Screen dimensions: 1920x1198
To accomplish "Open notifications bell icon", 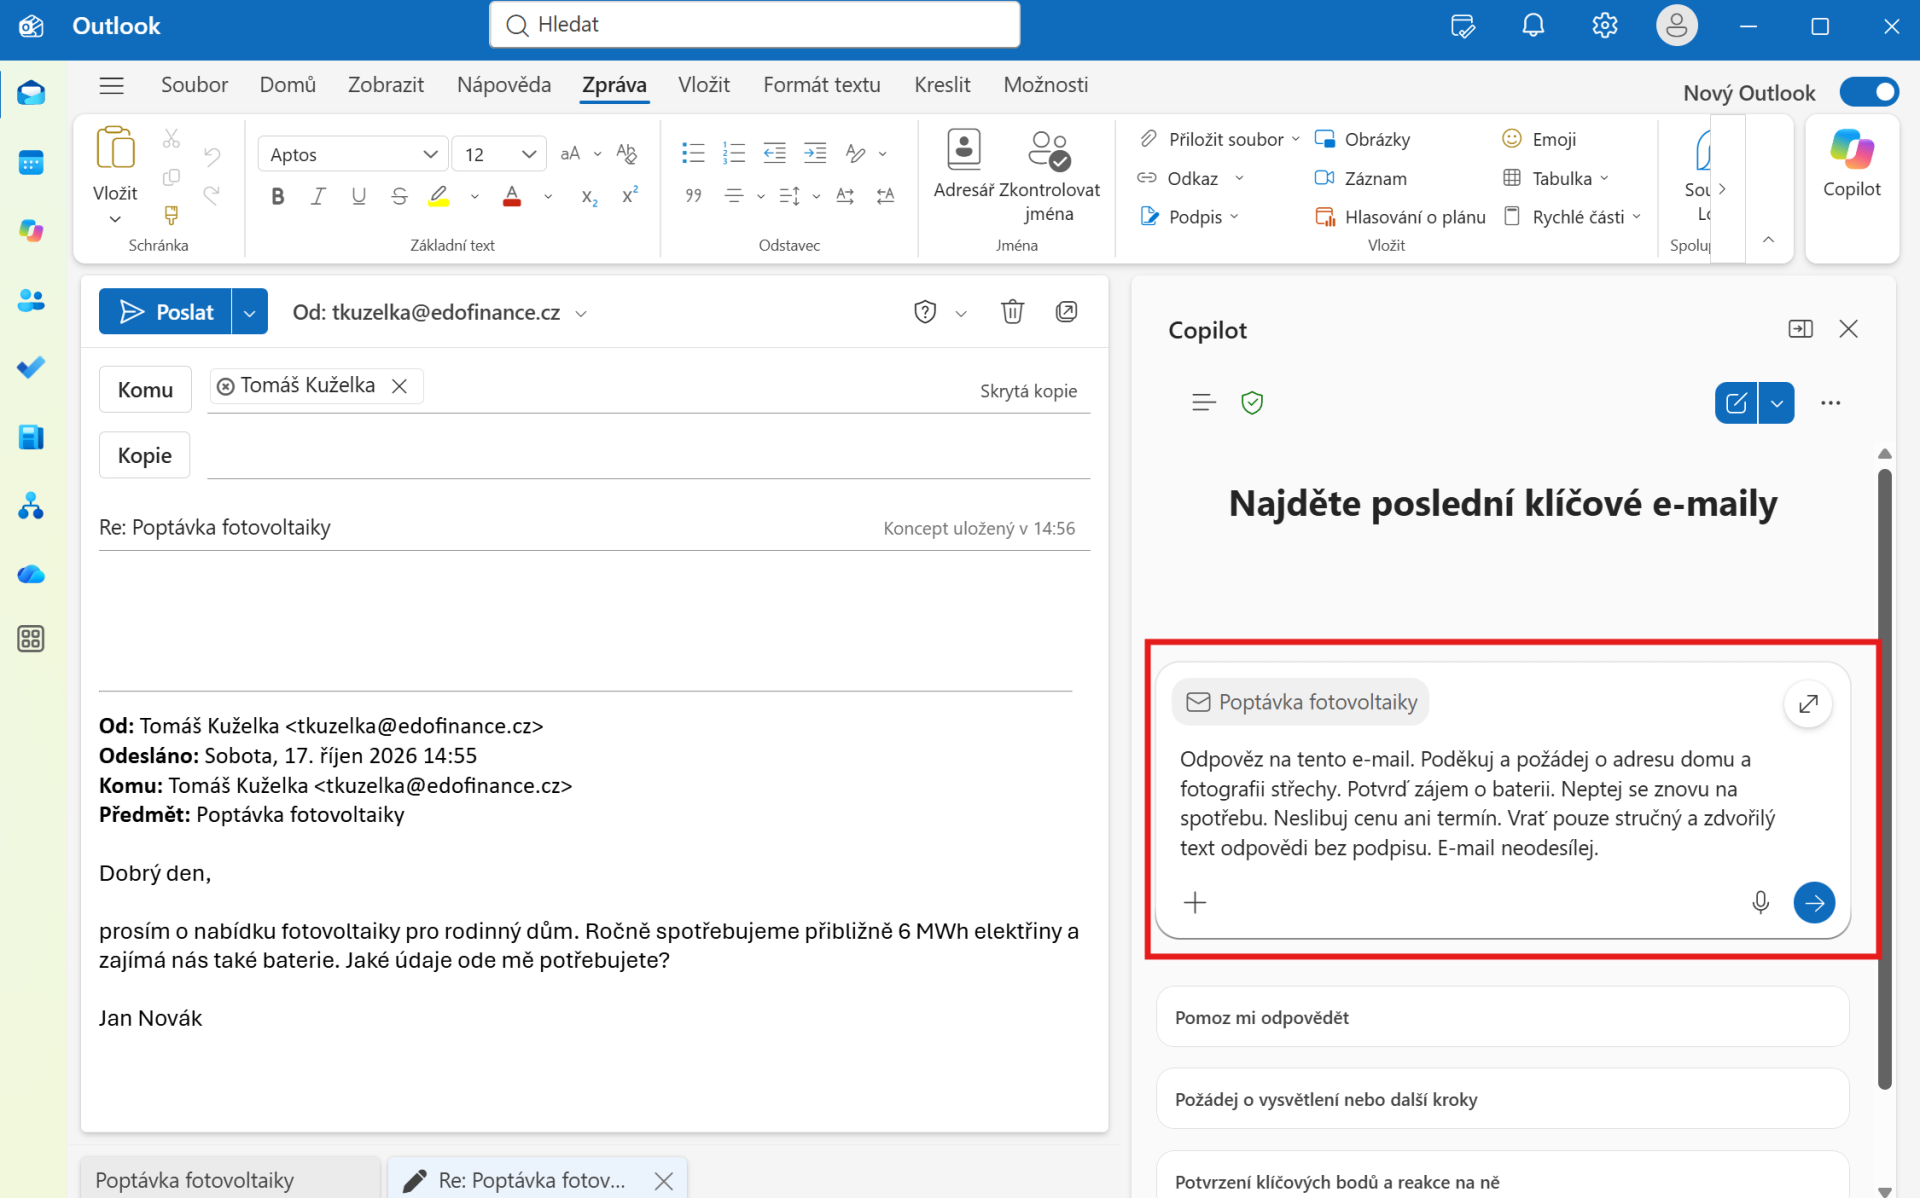I will pos(1533,26).
